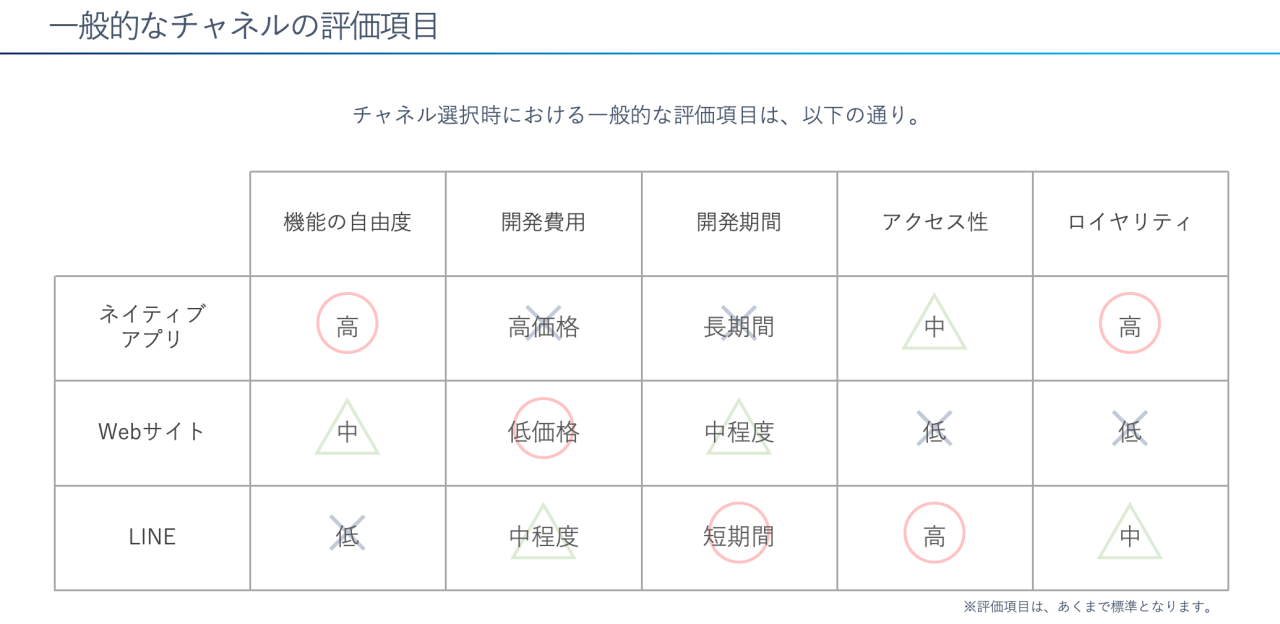This screenshot has width=1280, height=624.
Task: Click the footnote about 評価項目
Action: click(x=1089, y=606)
